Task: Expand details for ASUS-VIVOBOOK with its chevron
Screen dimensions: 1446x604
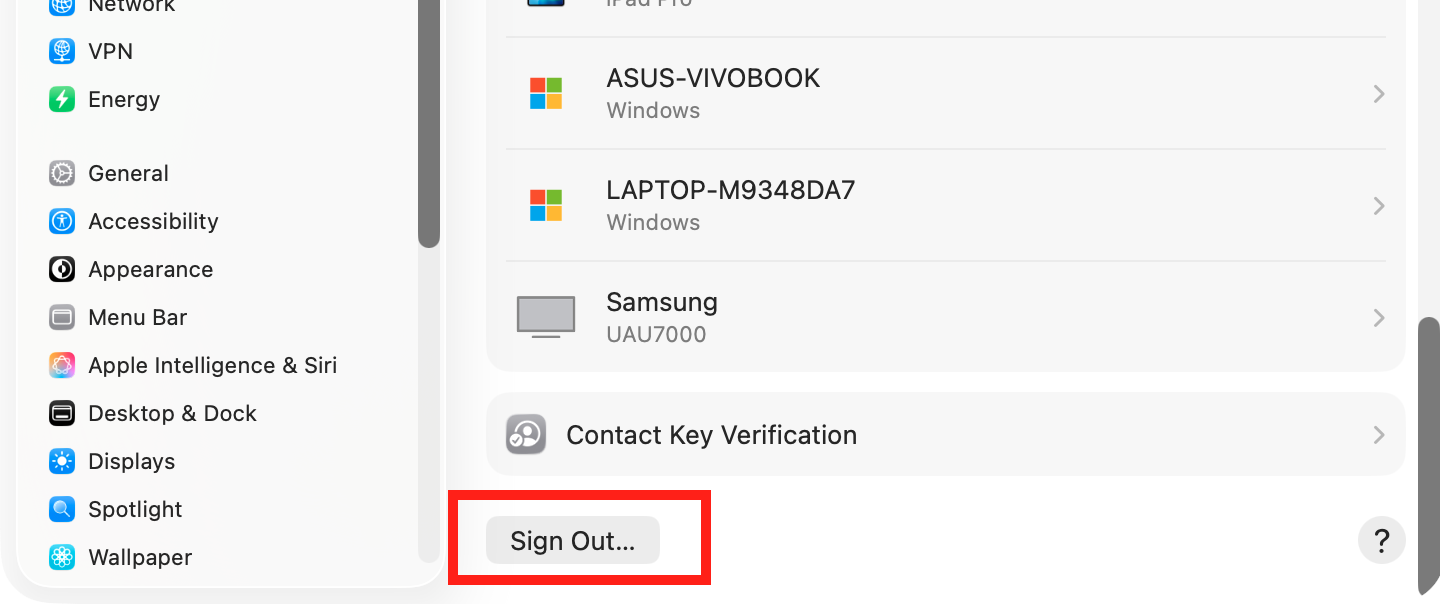Action: 1379,93
